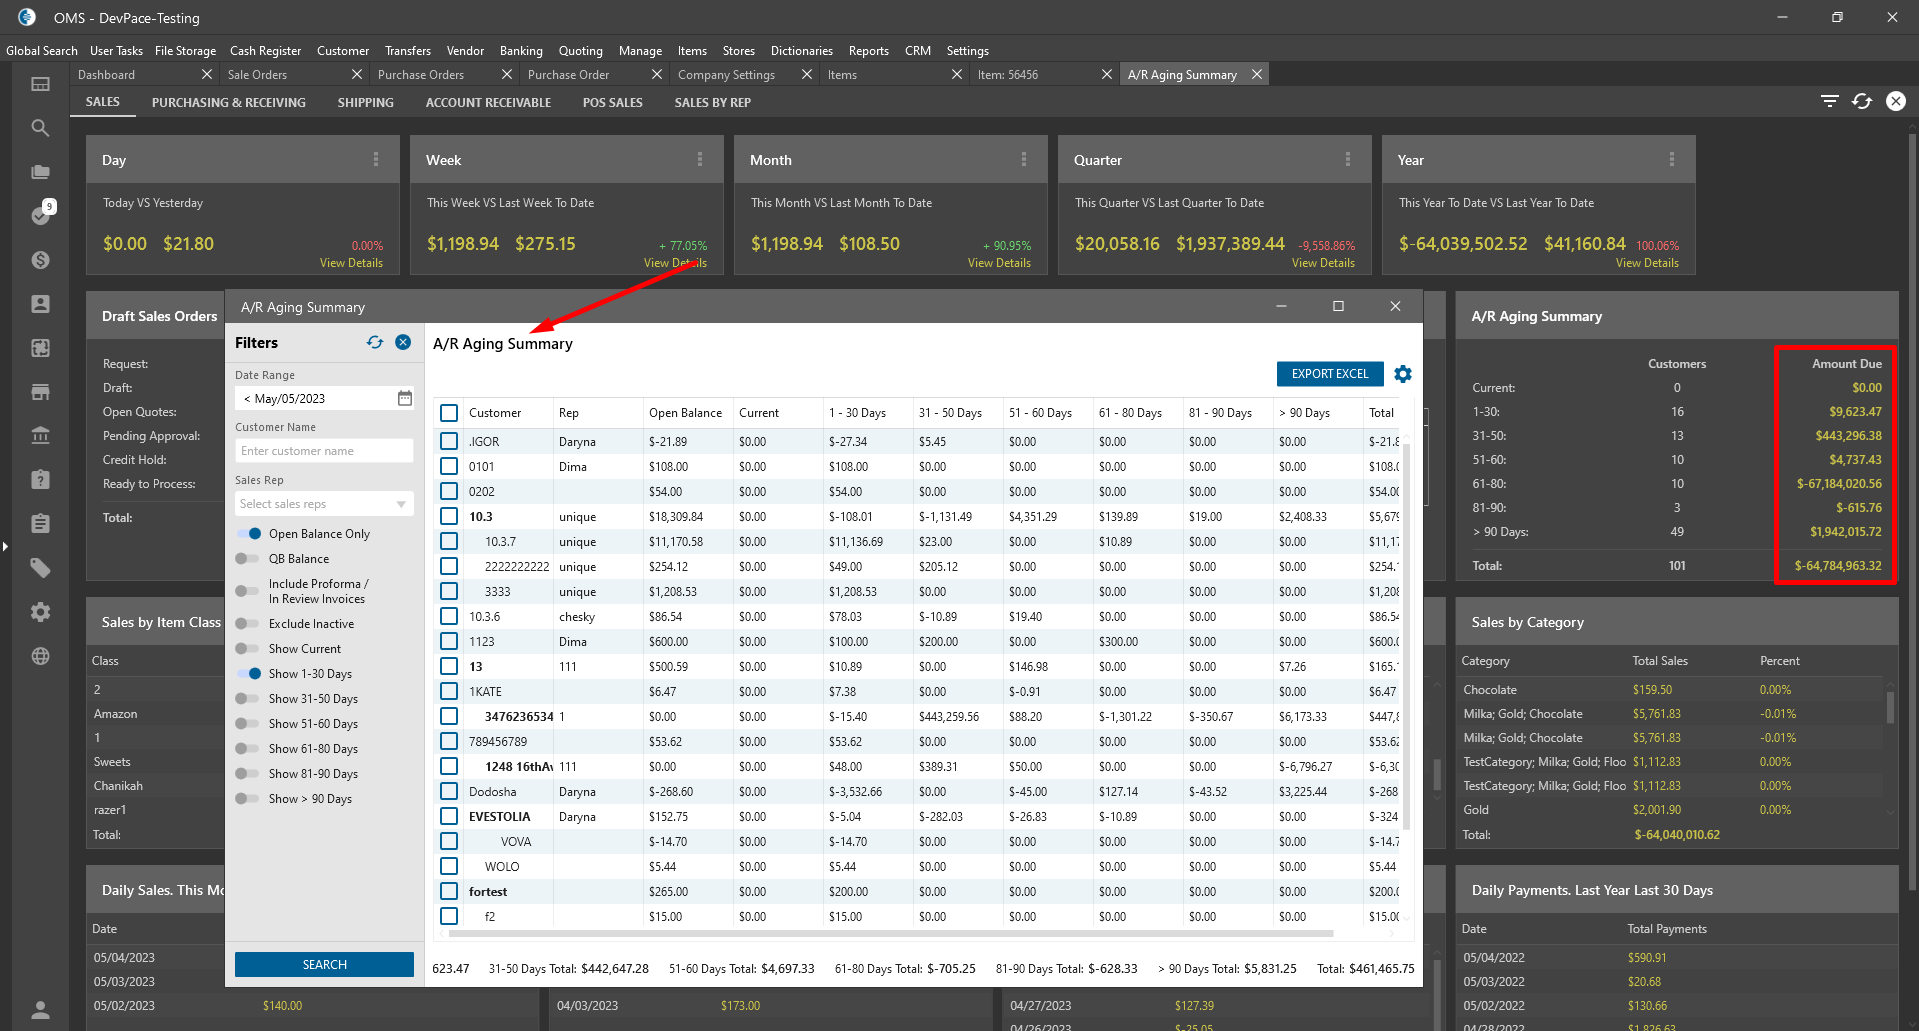Focus the Enter customer name field
Screen dimensions: 1919x1031
324,451
